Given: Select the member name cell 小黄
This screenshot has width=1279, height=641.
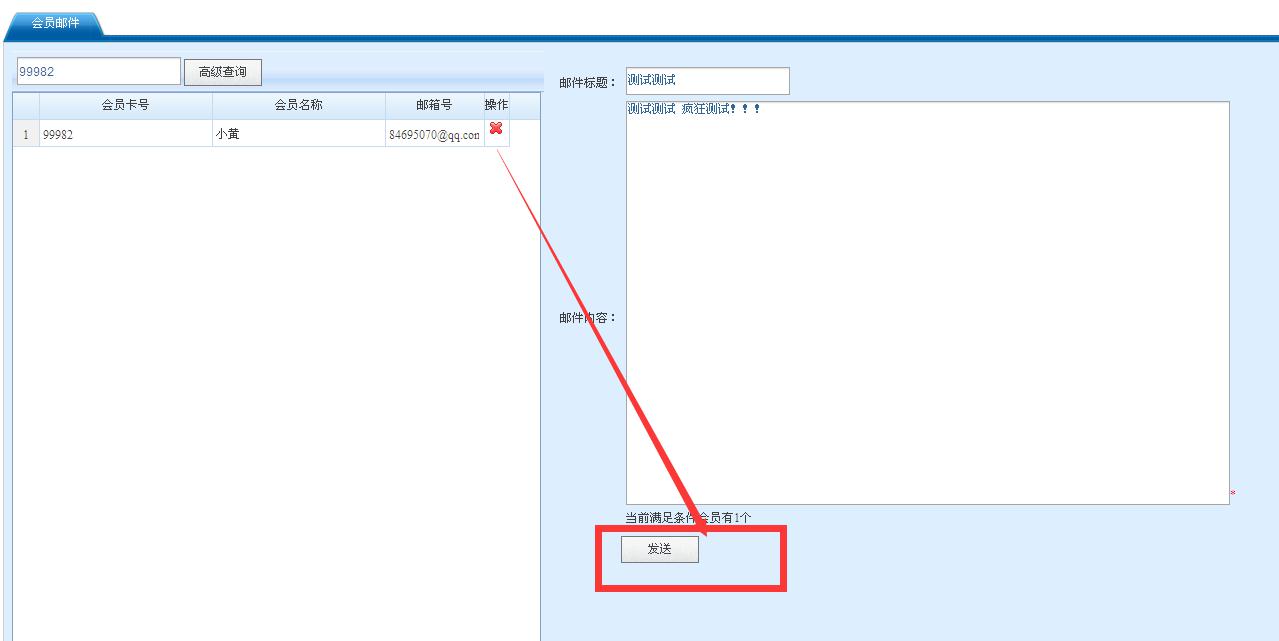Looking at the screenshot, I should 298,134.
